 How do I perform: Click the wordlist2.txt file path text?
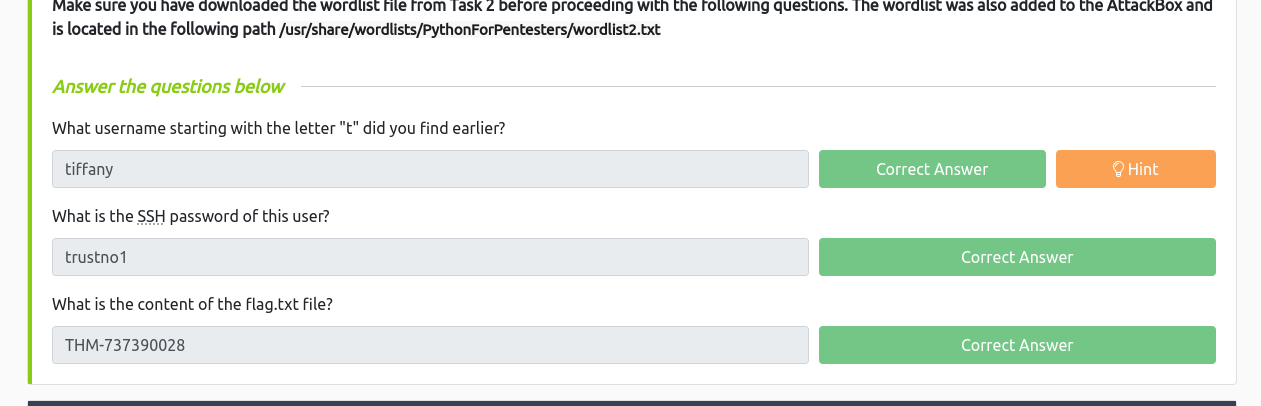click(469, 29)
